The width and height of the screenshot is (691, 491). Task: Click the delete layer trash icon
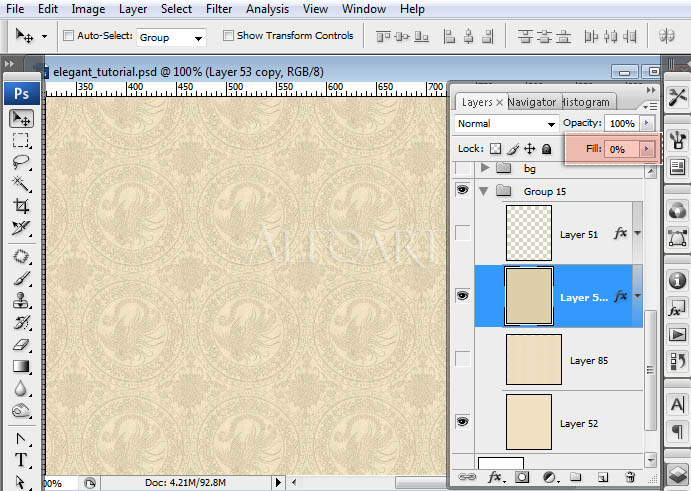click(630, 477)
